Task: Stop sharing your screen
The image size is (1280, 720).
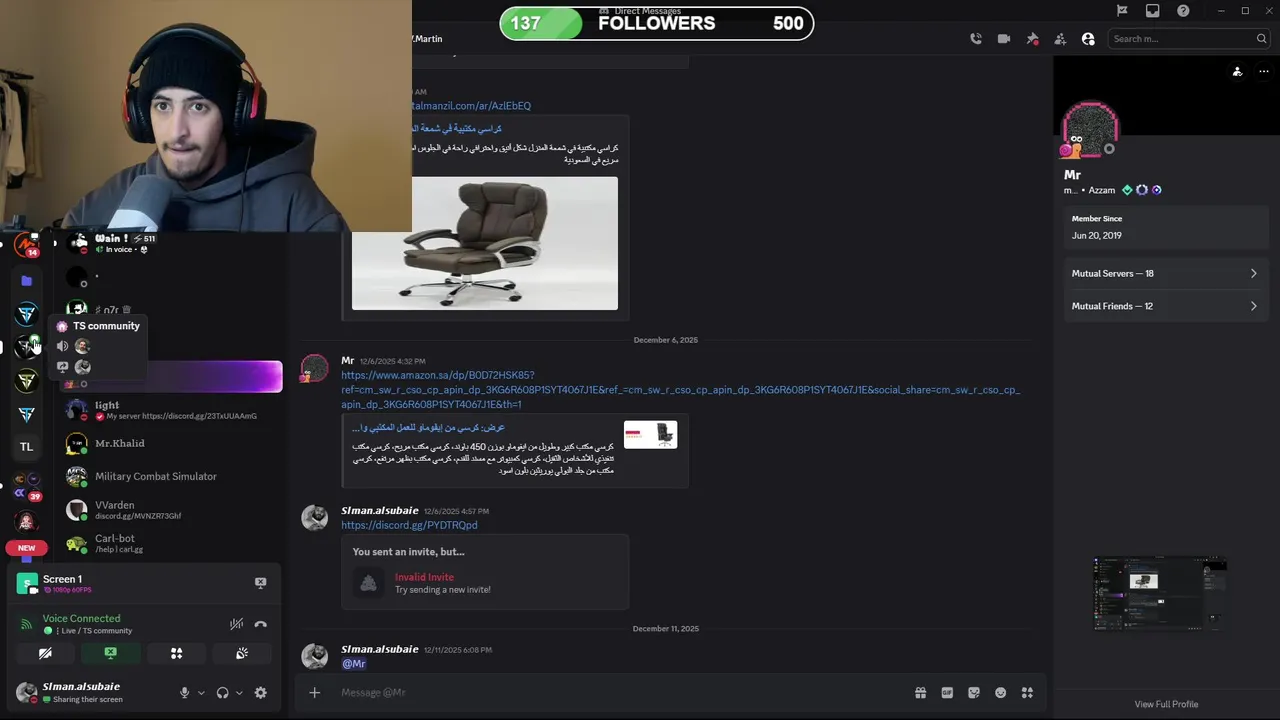Action: (110, 653)
